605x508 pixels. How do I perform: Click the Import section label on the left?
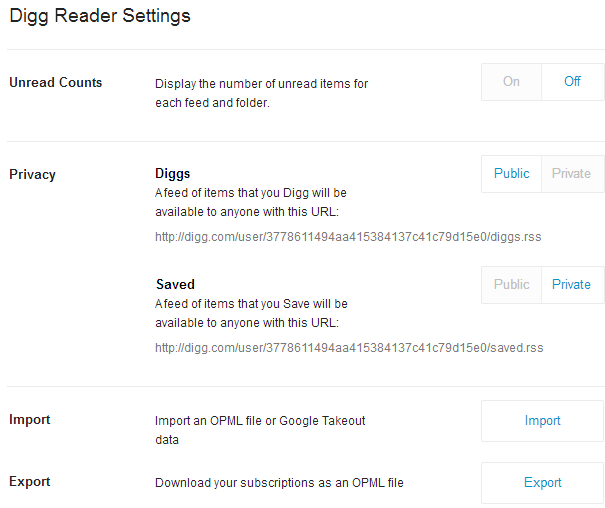click(30, 420)
